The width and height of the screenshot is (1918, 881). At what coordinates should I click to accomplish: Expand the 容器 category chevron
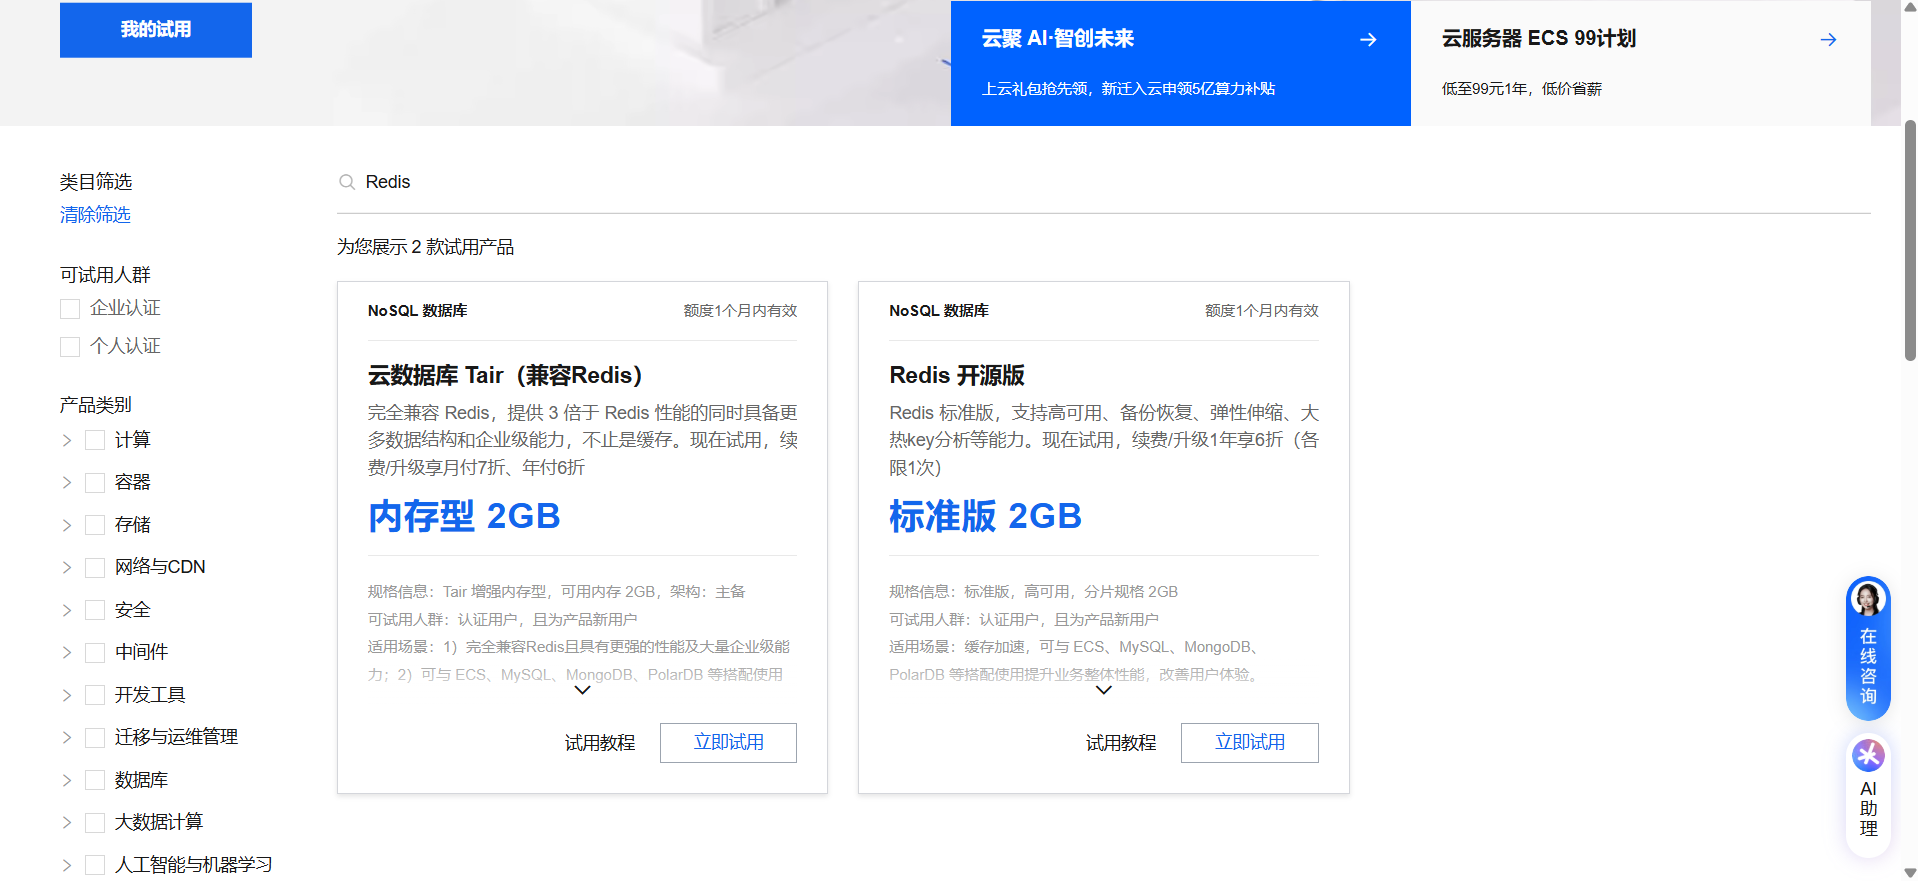coord(67,483)
